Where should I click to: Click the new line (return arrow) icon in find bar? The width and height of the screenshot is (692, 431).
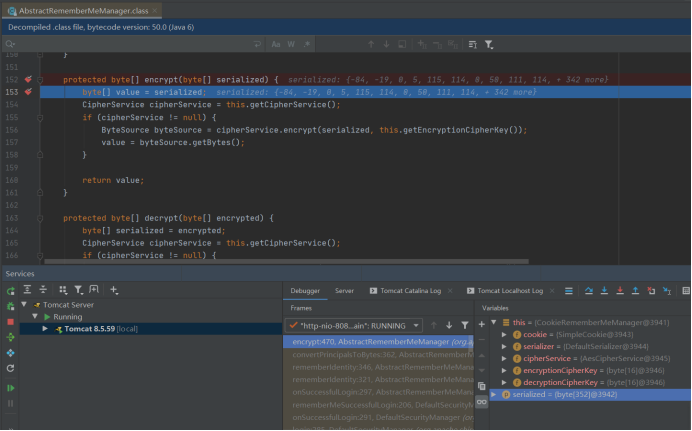click(257, 44)
